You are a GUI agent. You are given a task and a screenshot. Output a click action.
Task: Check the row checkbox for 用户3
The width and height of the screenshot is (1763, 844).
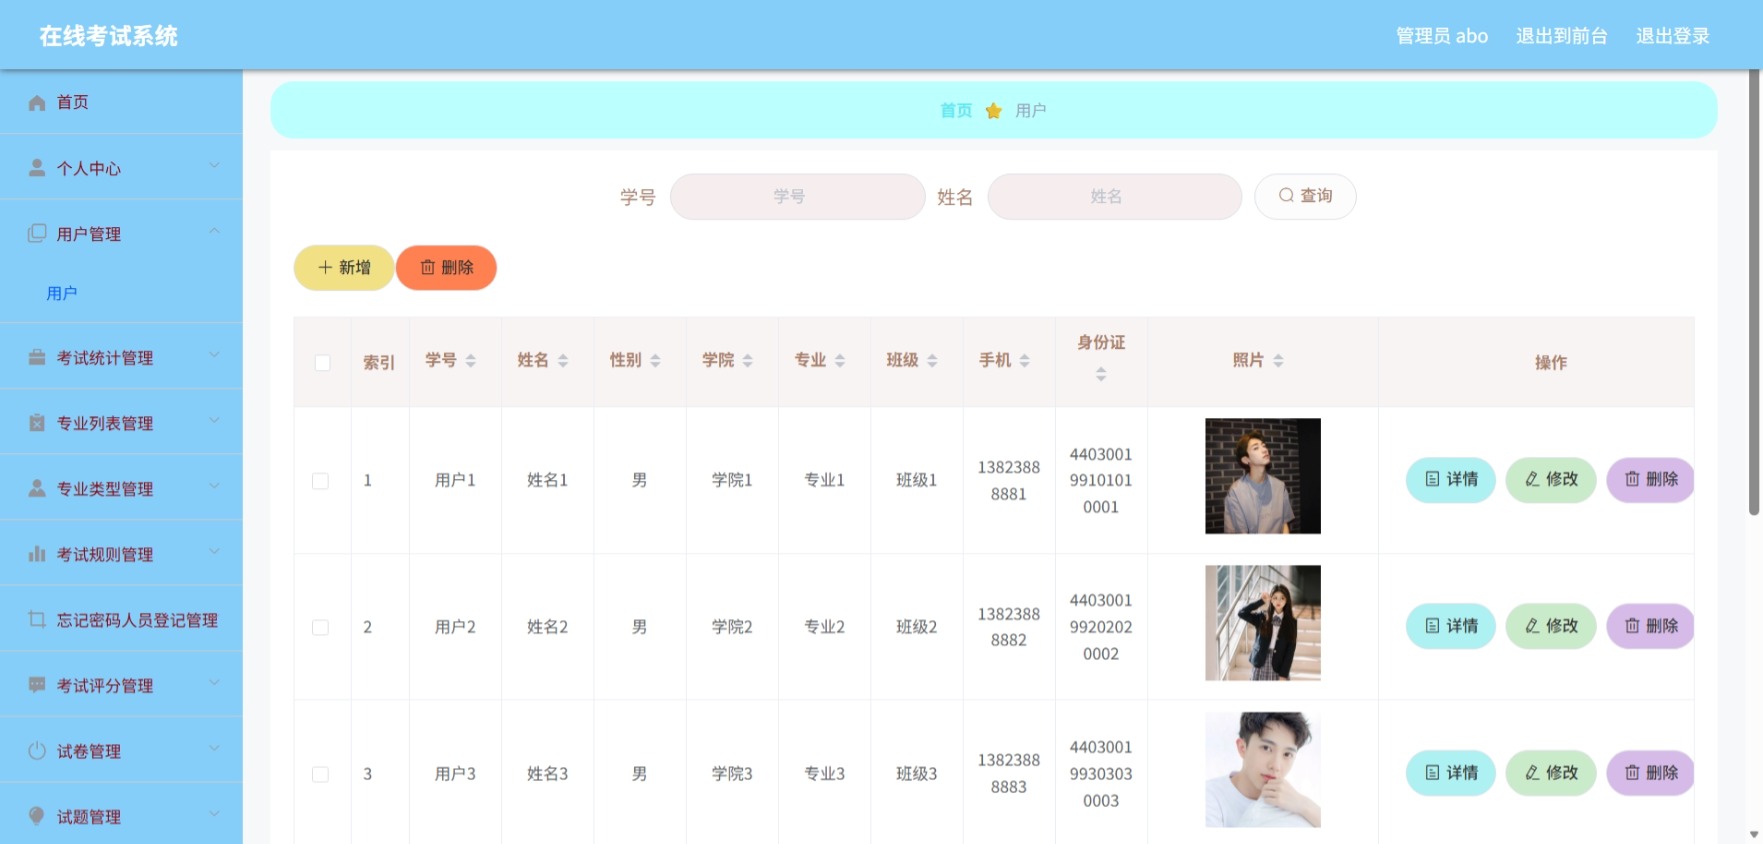(x=320, y=774)
